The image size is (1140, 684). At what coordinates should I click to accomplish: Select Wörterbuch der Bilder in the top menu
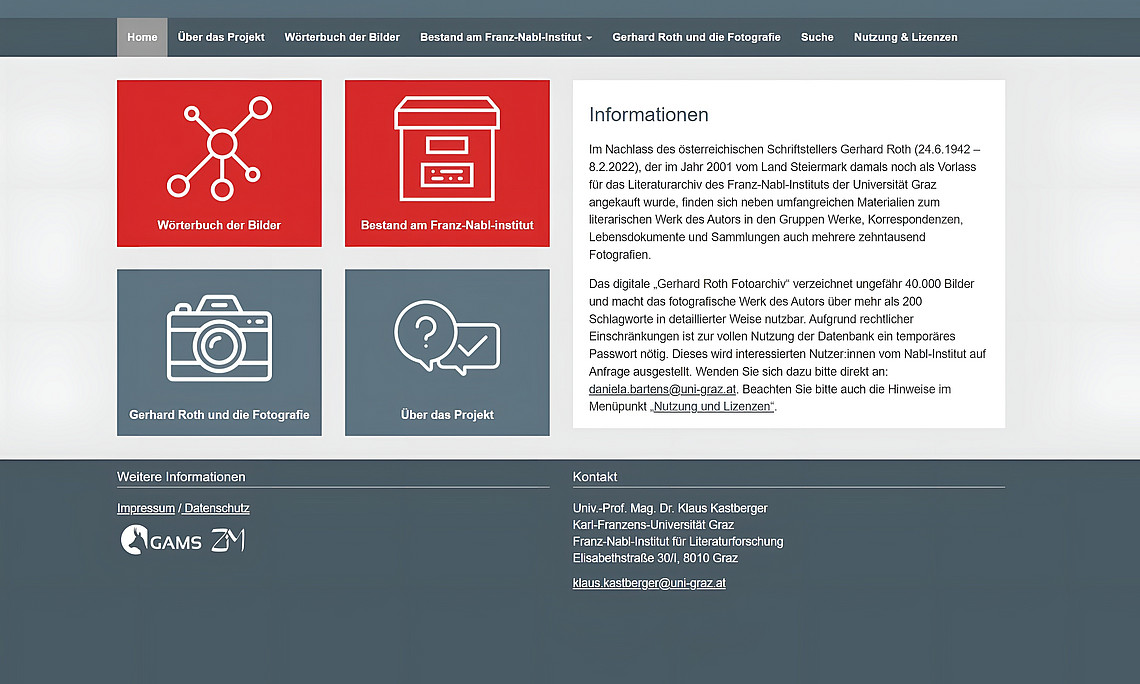[342, 37]
